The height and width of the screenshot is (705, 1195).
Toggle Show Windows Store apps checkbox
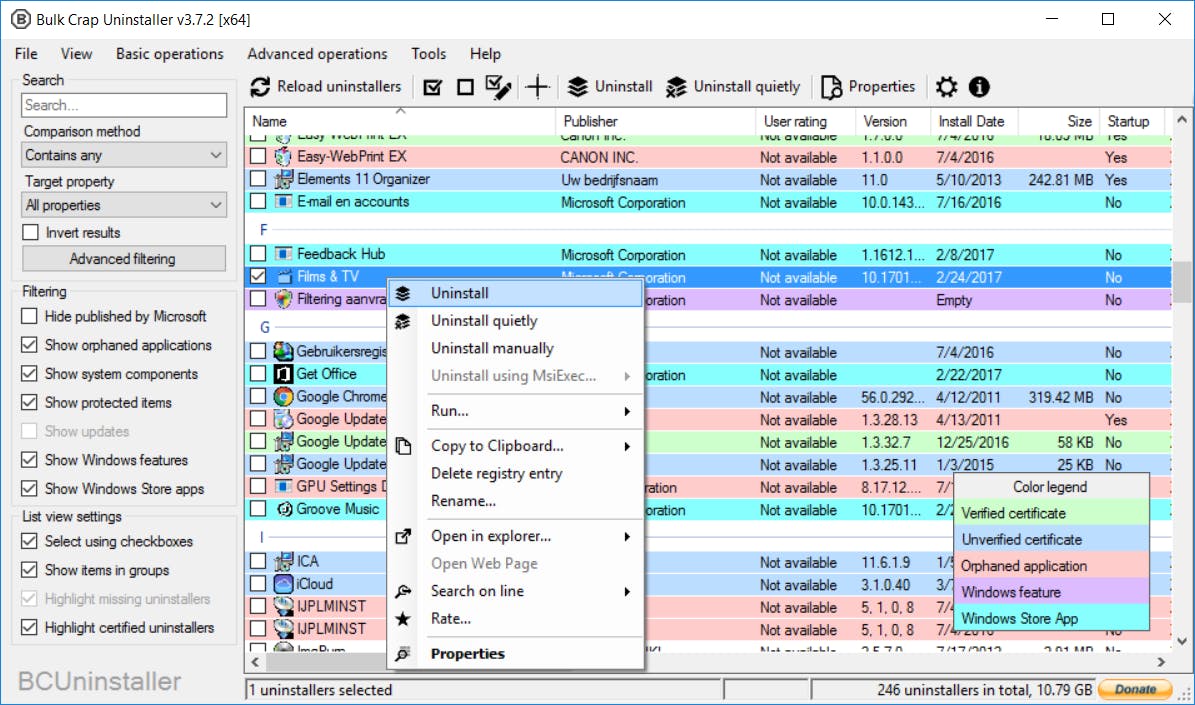pos(29,489)
